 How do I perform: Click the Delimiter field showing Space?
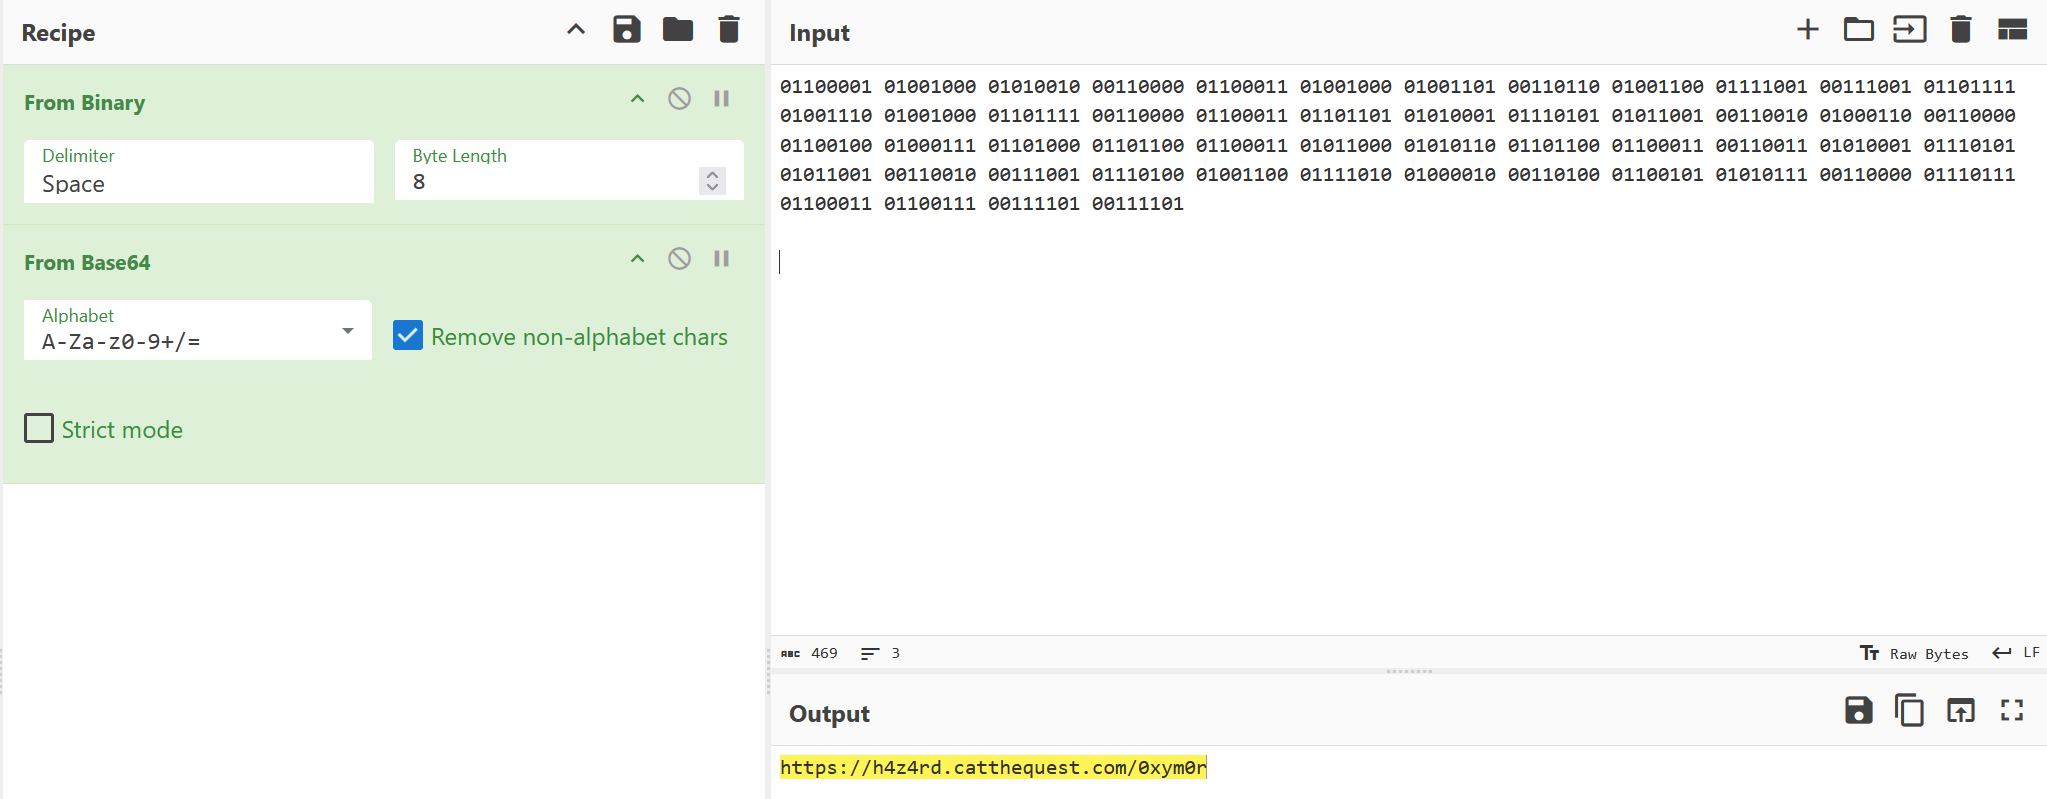(198, 172)
